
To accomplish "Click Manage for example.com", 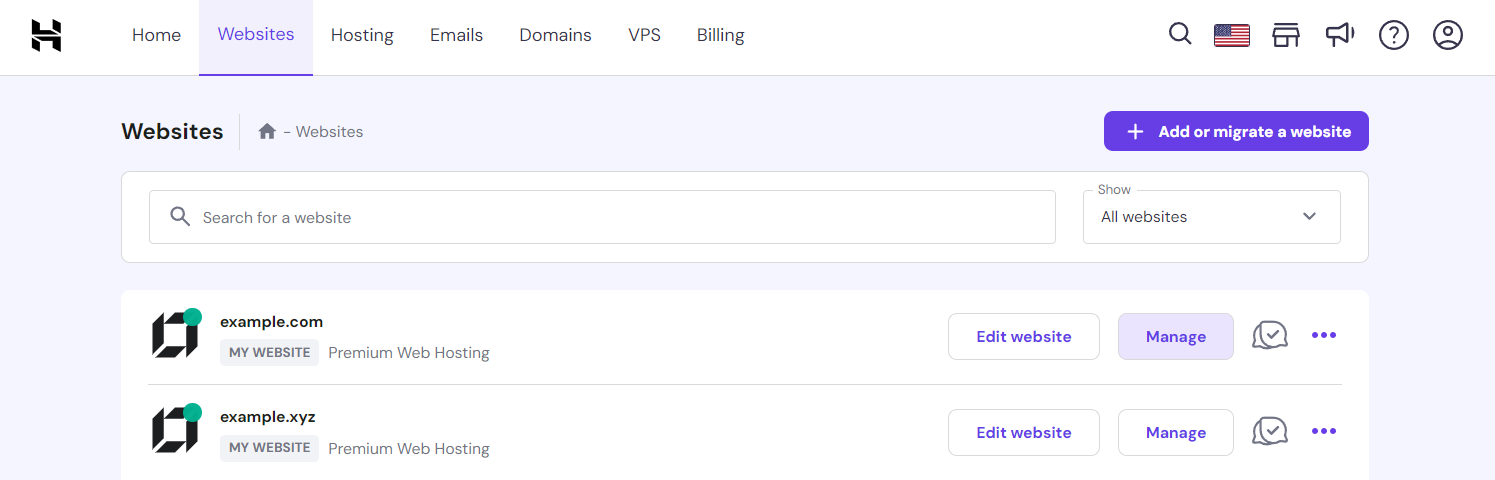I will pyautogui.click(x=1175, y=337).
